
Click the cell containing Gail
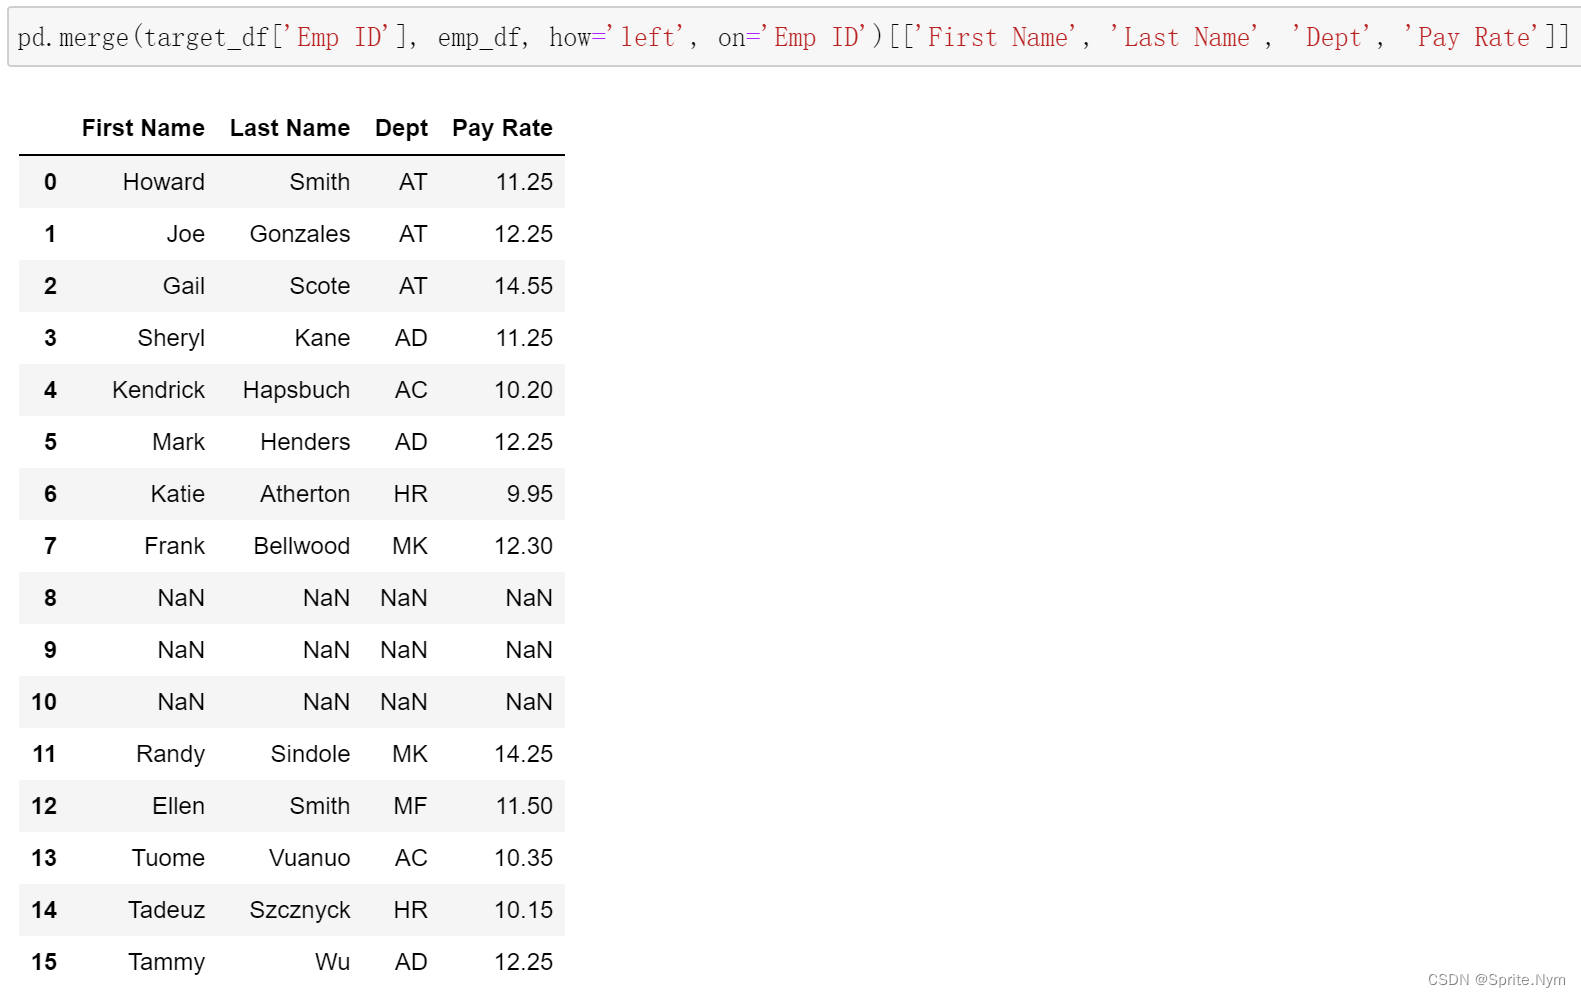184,286
